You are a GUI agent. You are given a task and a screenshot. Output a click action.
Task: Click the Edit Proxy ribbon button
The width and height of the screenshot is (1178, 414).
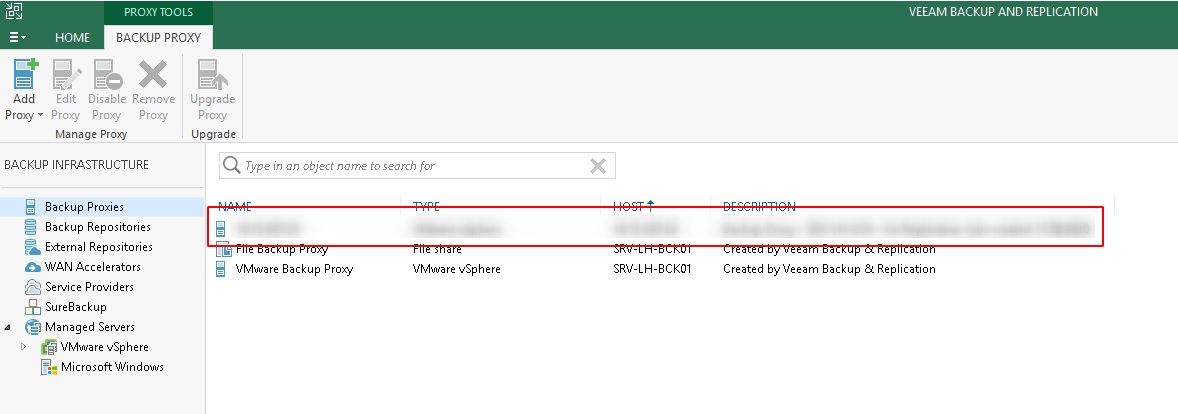(65, 90)
